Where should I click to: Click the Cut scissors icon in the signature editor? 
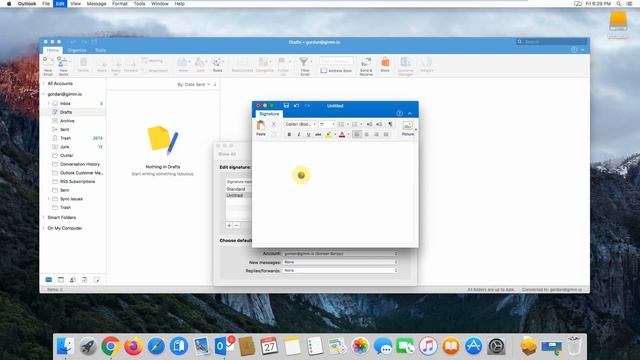(x=274, y=124)
